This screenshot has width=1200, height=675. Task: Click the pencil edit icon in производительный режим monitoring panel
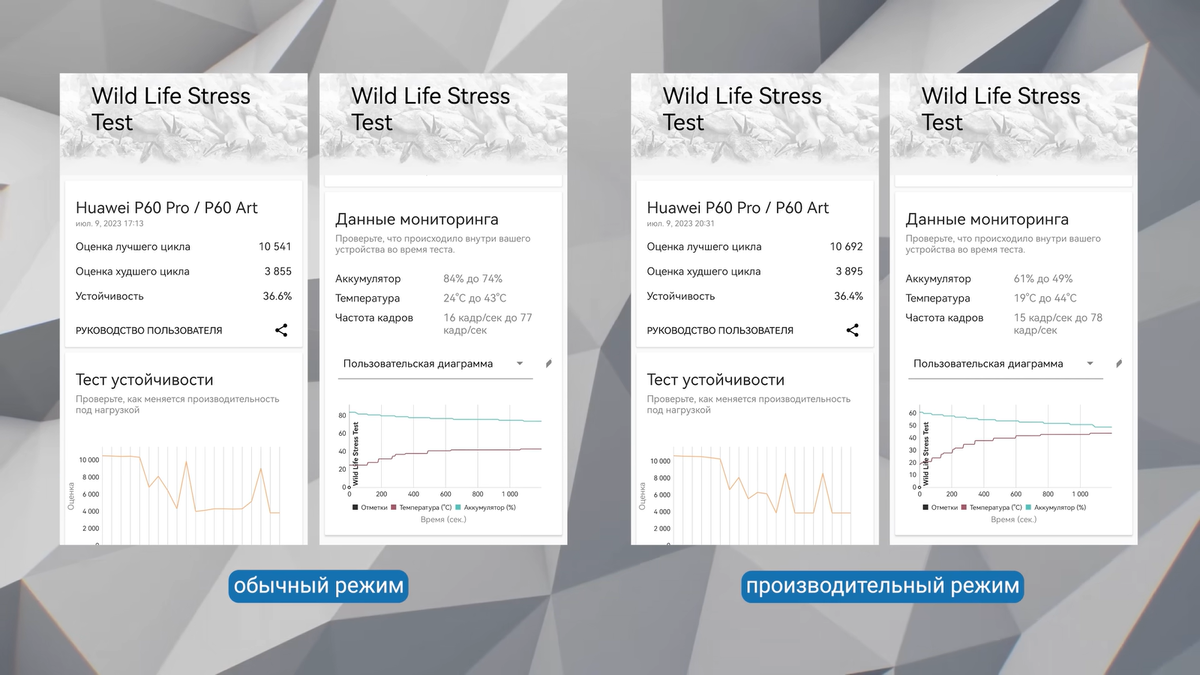point(1119,364)
